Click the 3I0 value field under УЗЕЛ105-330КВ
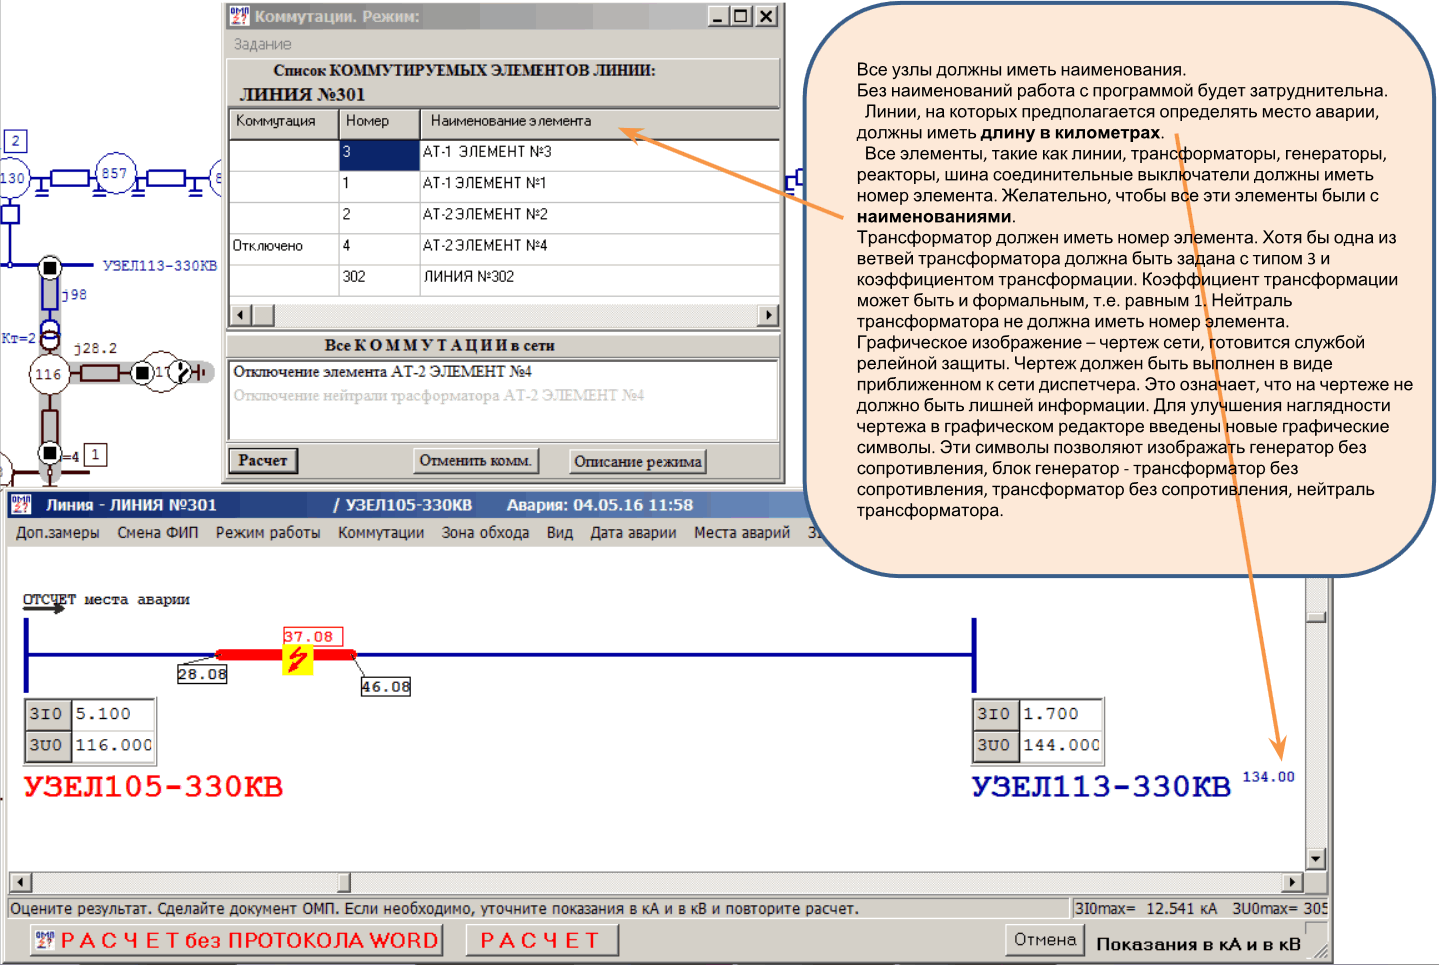1439x965 pixels. click(113, 714)
